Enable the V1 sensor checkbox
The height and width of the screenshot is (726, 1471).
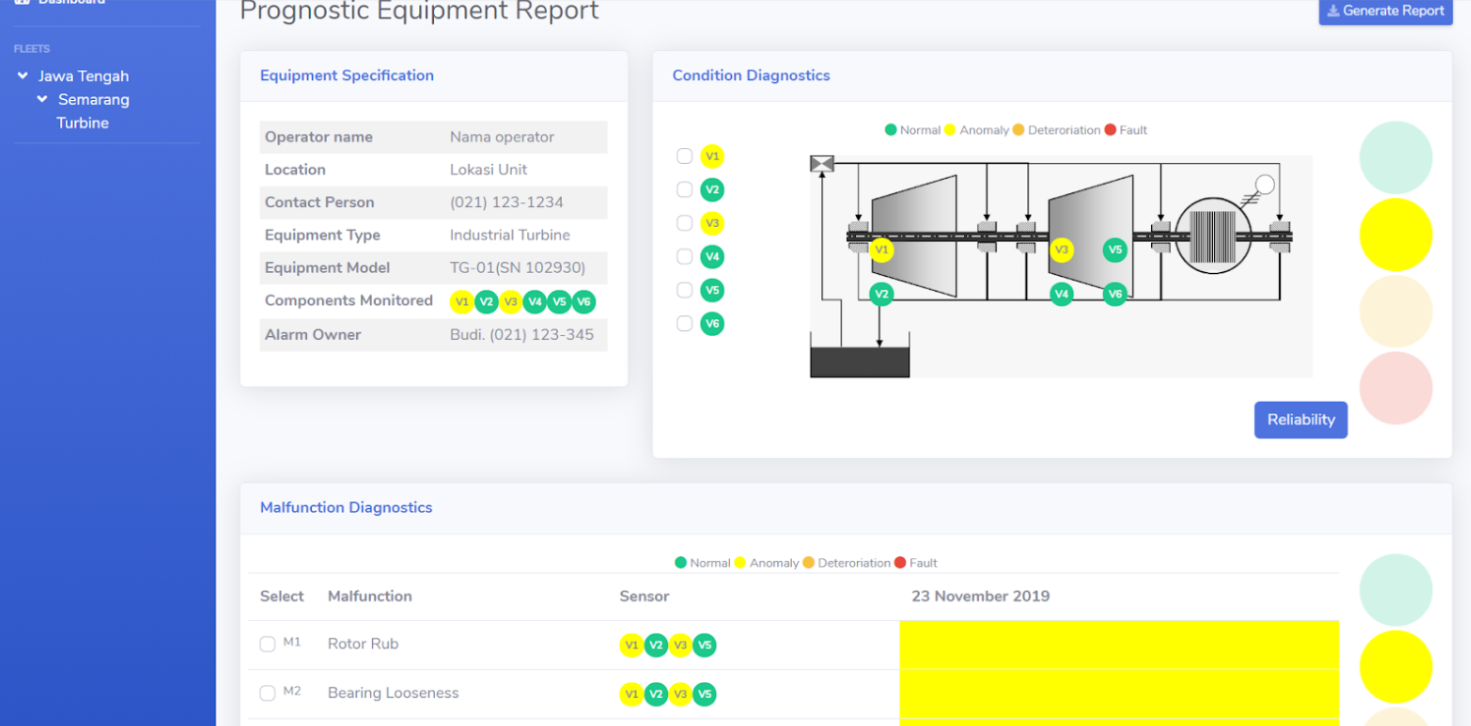[x=685, y=156]
